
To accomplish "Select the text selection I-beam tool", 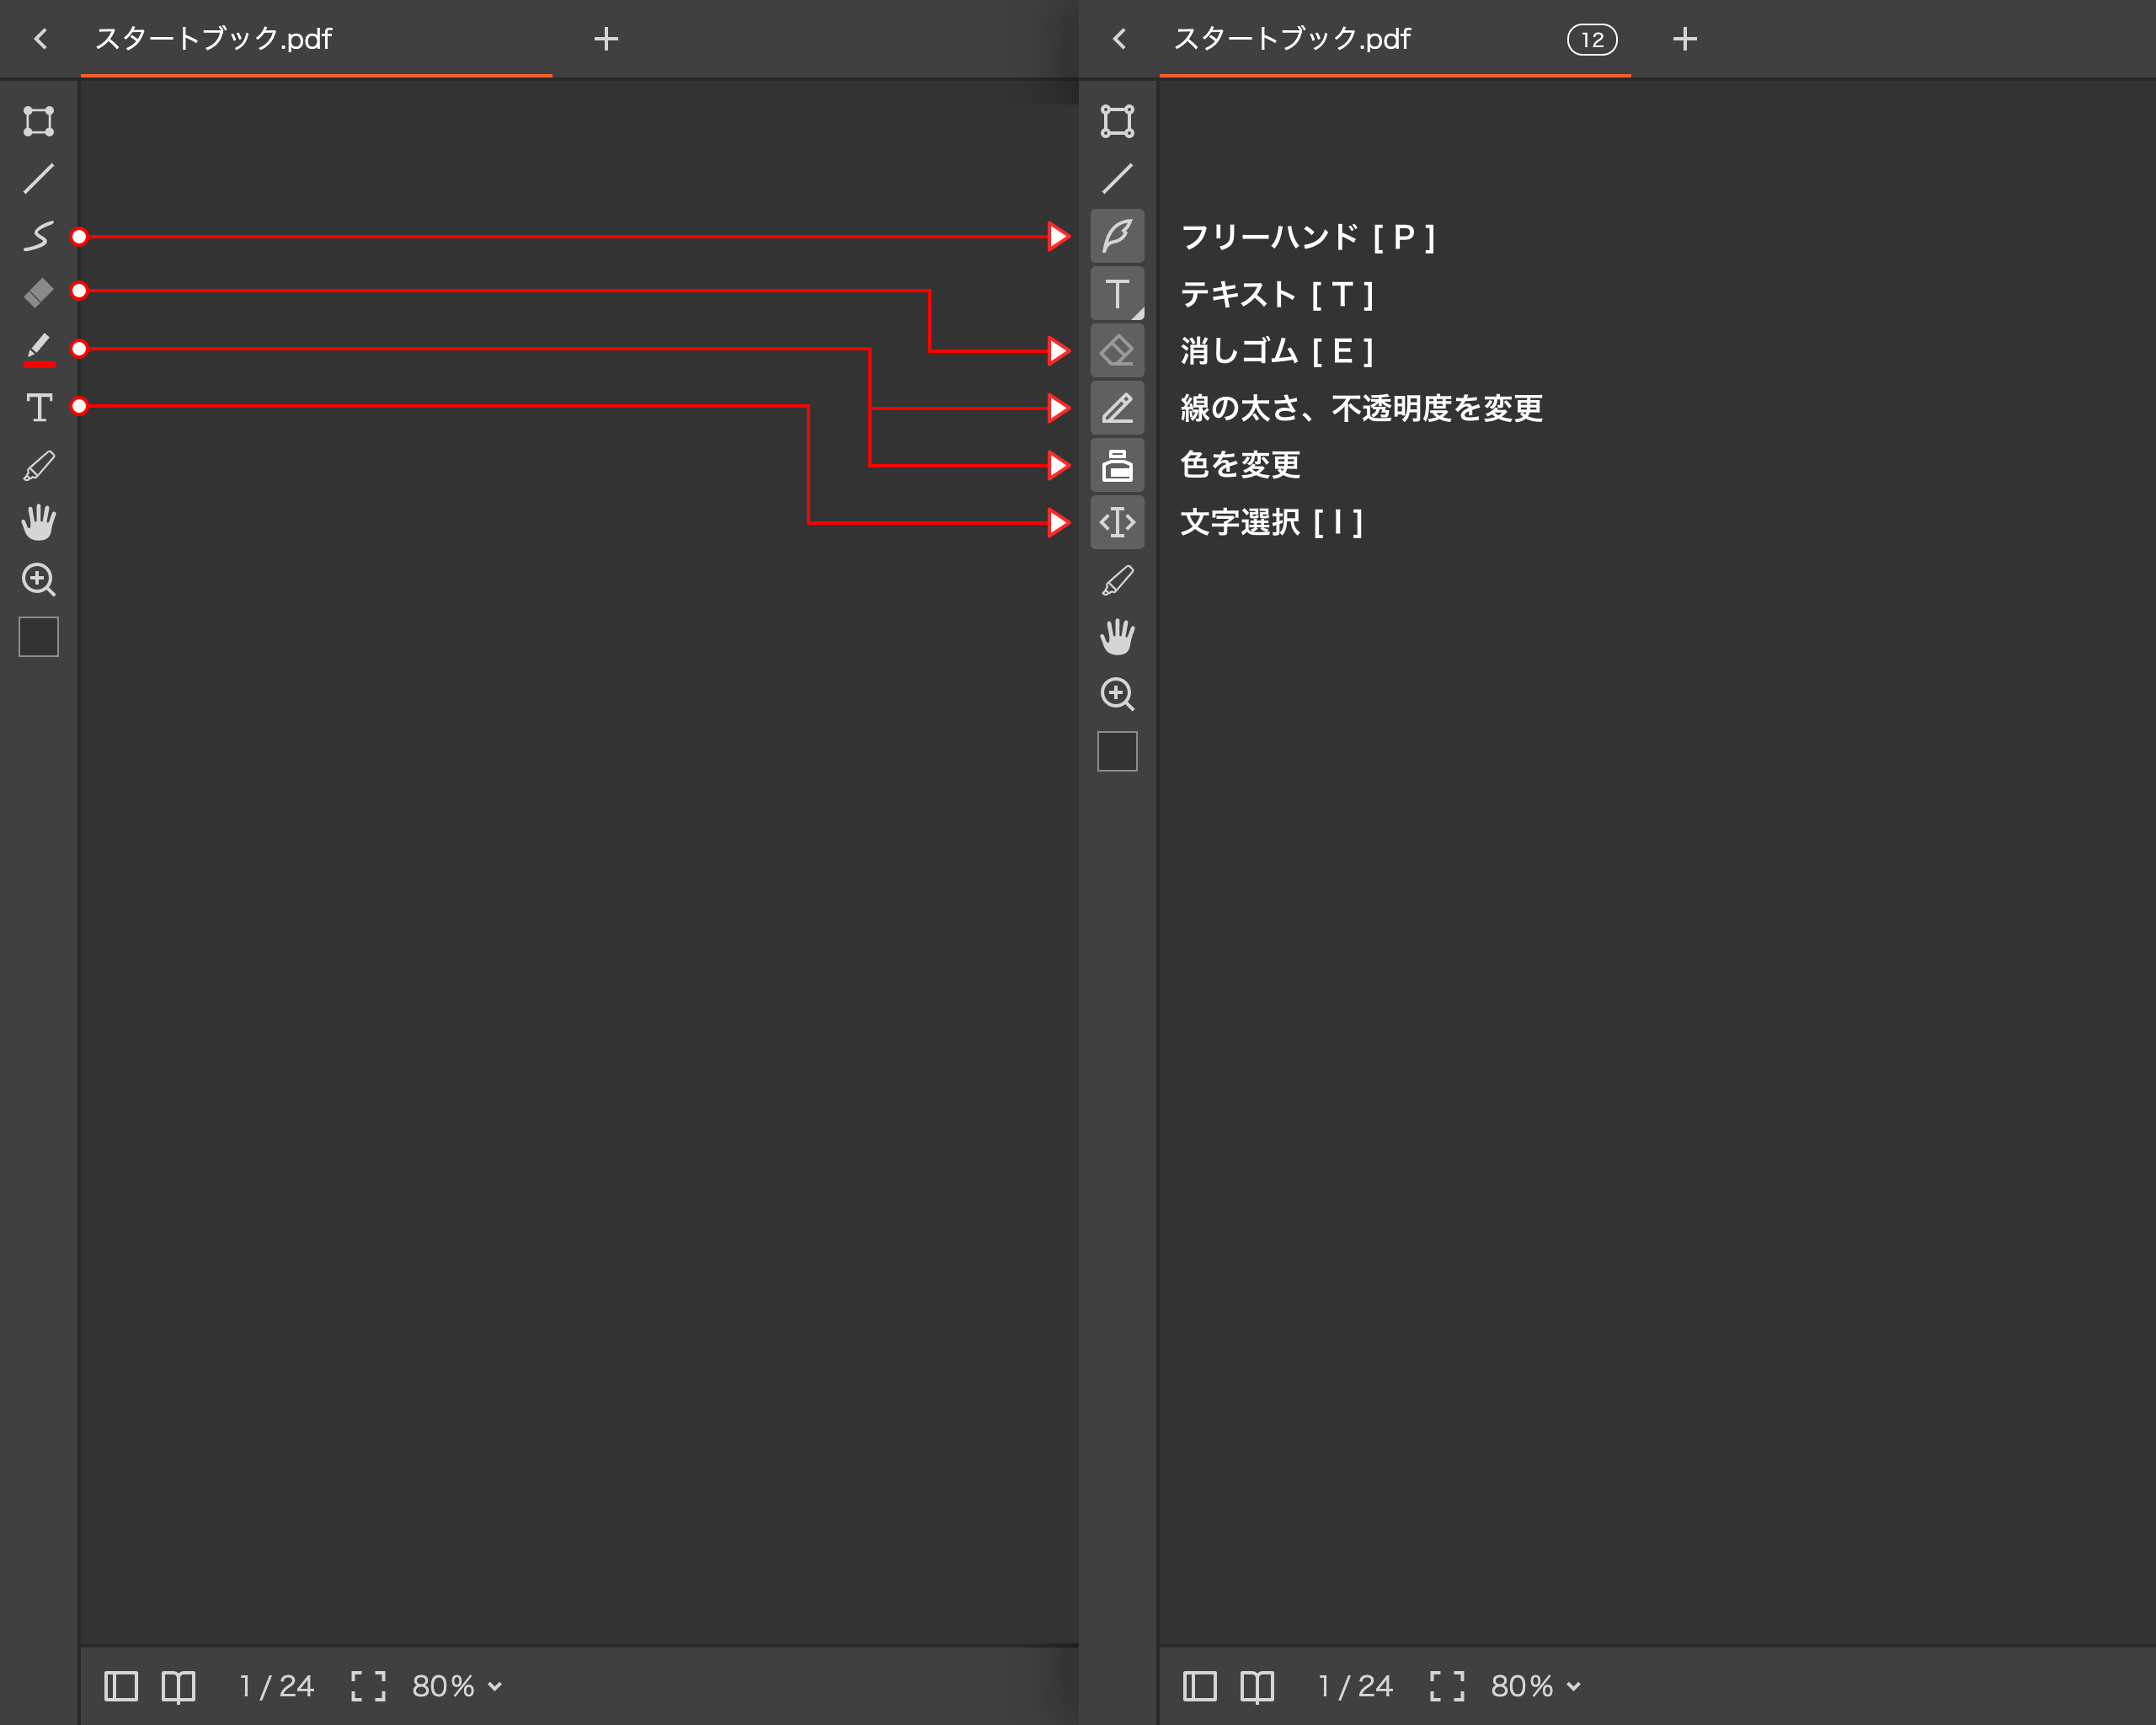I will [x=1116, y=522].
